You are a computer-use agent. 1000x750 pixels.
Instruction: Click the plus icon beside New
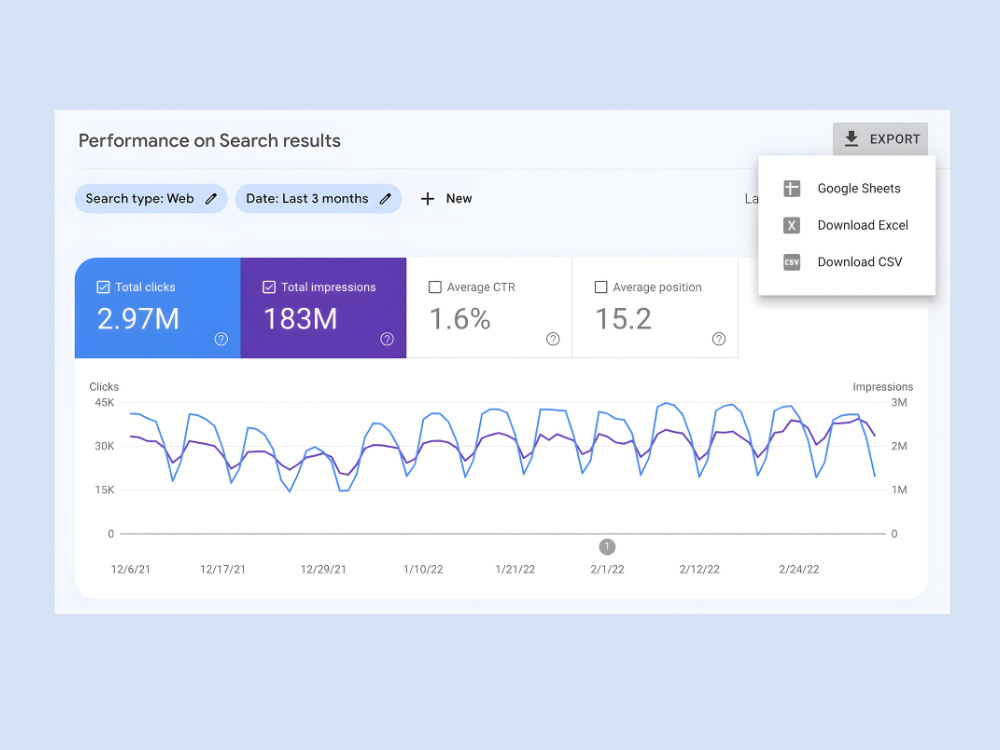tap(427, 198)
